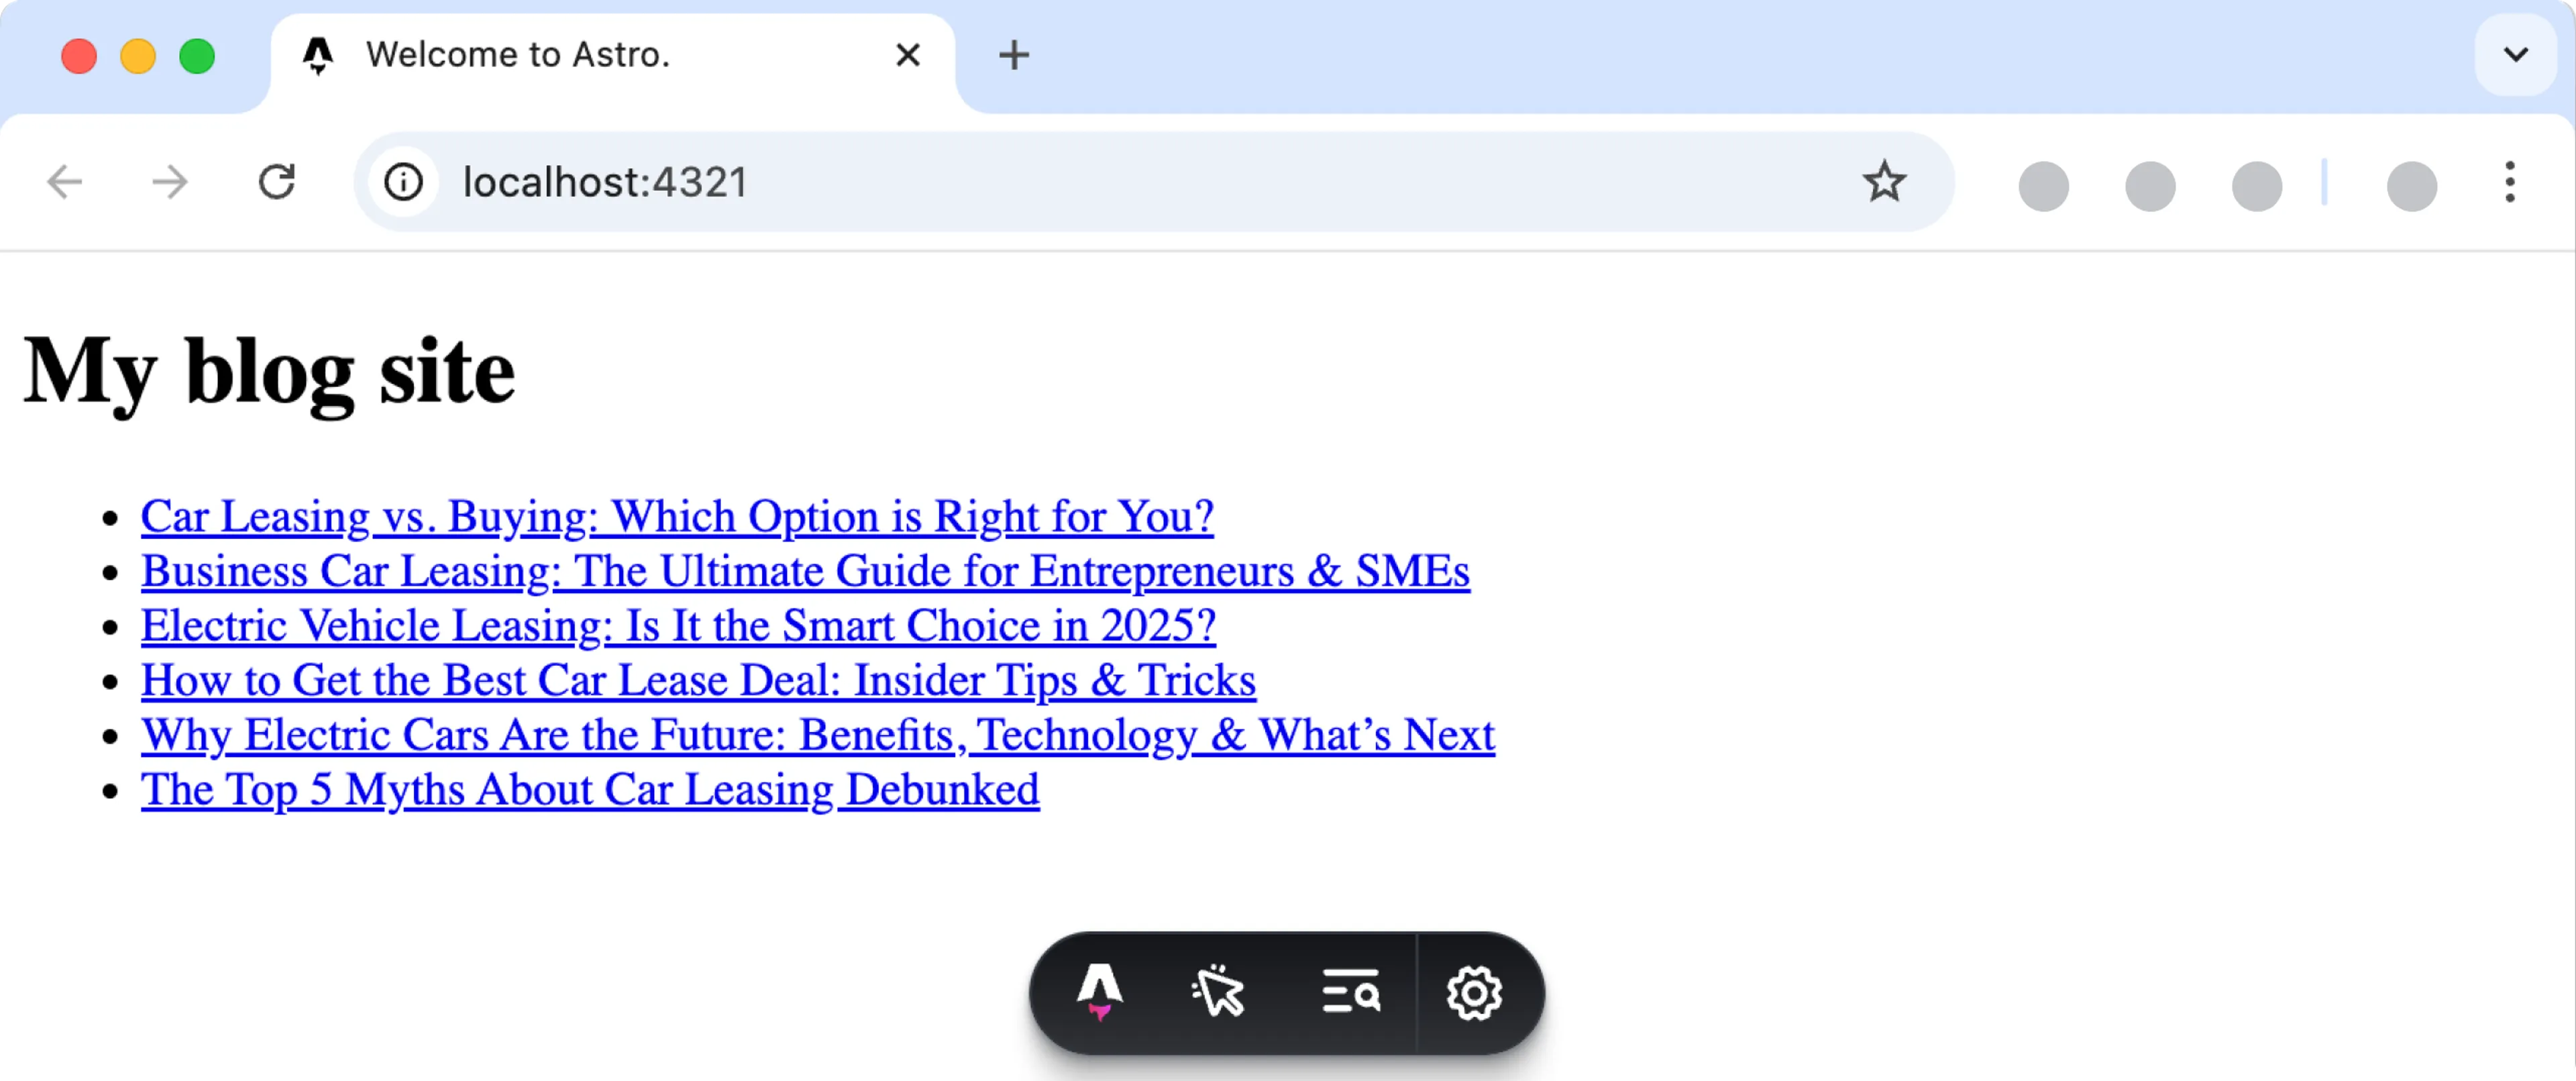
Task: Close the Welcome to Astro tab
Action: tap(907, 55)
